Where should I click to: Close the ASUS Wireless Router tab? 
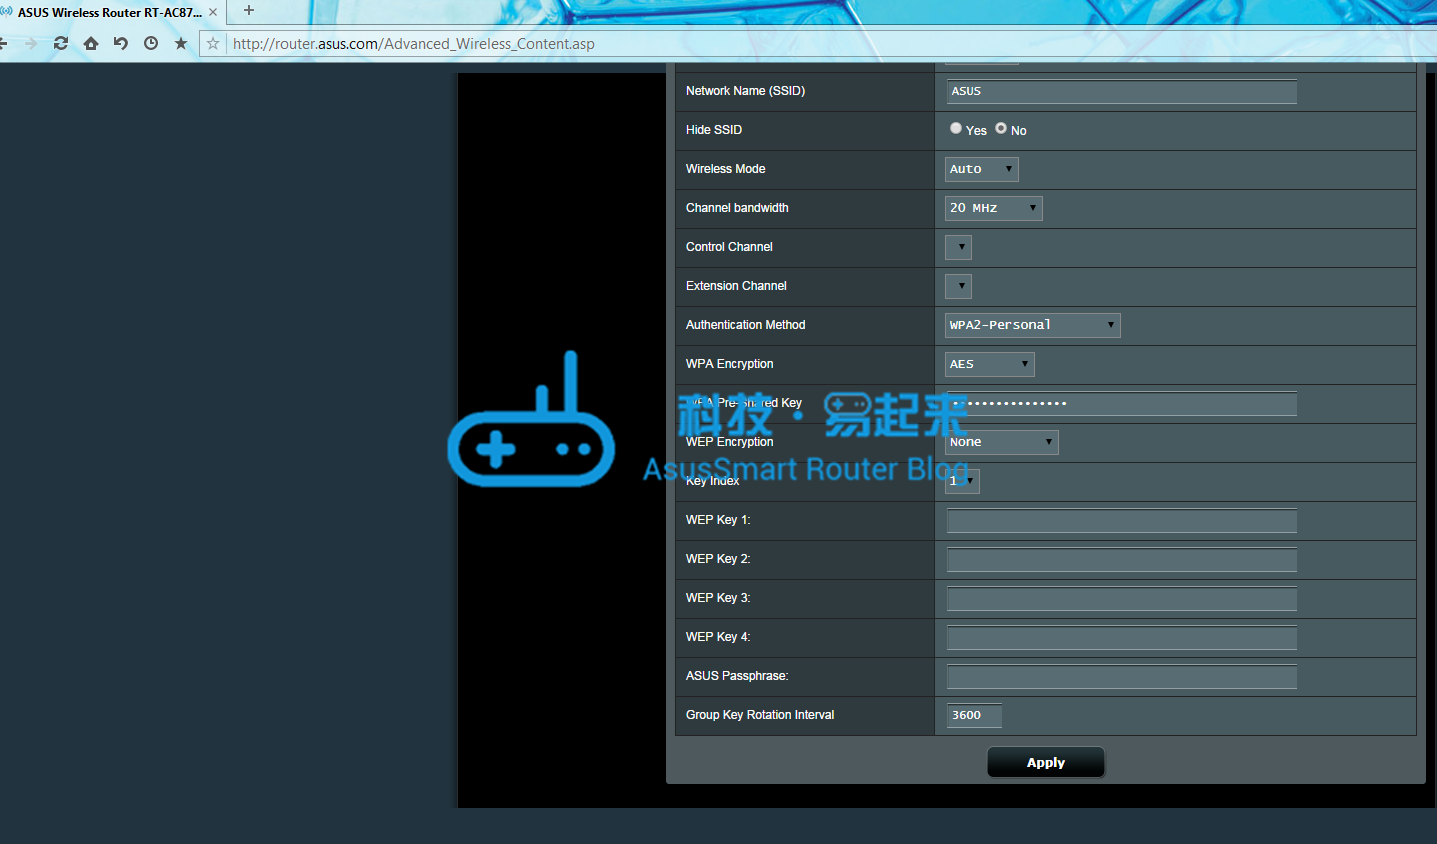tap(213, 12)
